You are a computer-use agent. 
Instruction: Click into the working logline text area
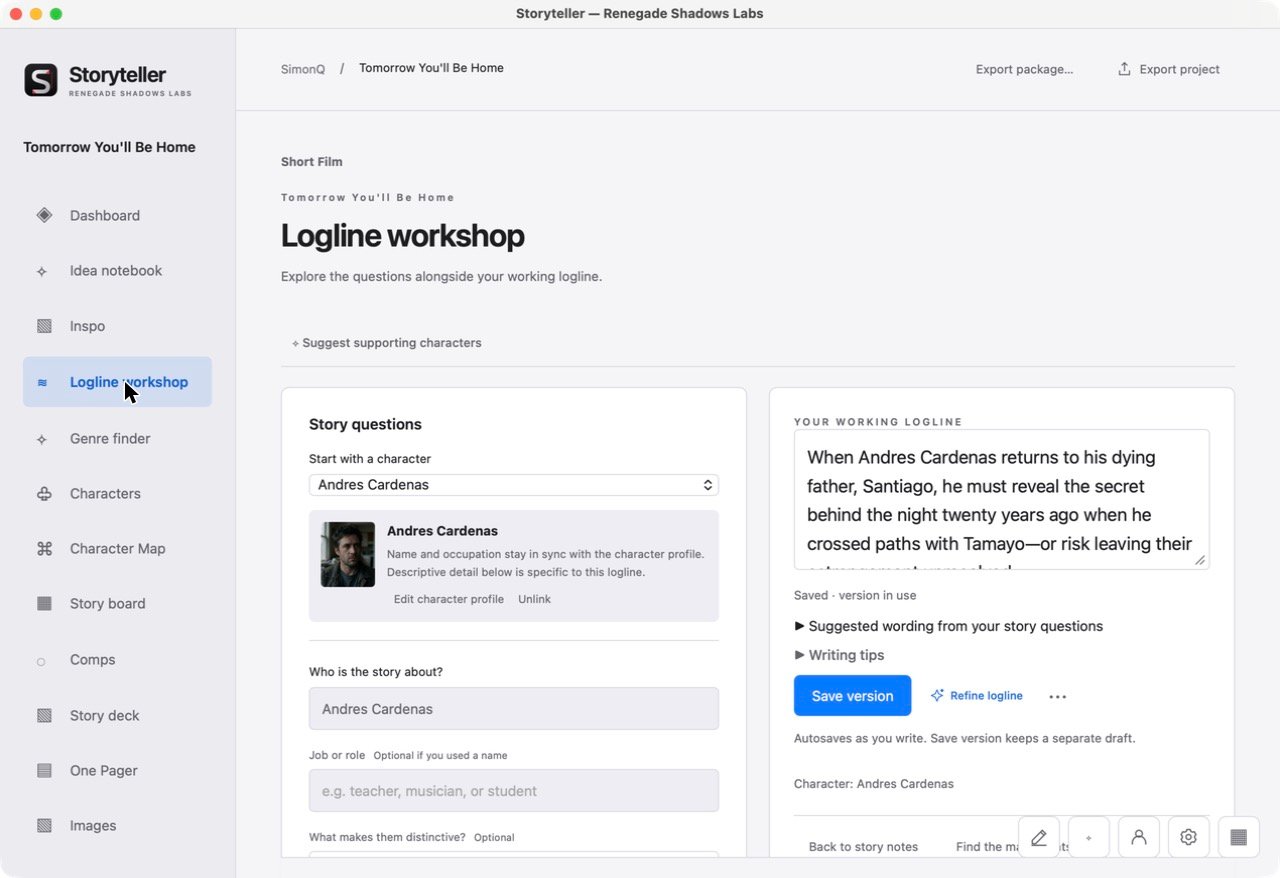tap(1002, 500)
